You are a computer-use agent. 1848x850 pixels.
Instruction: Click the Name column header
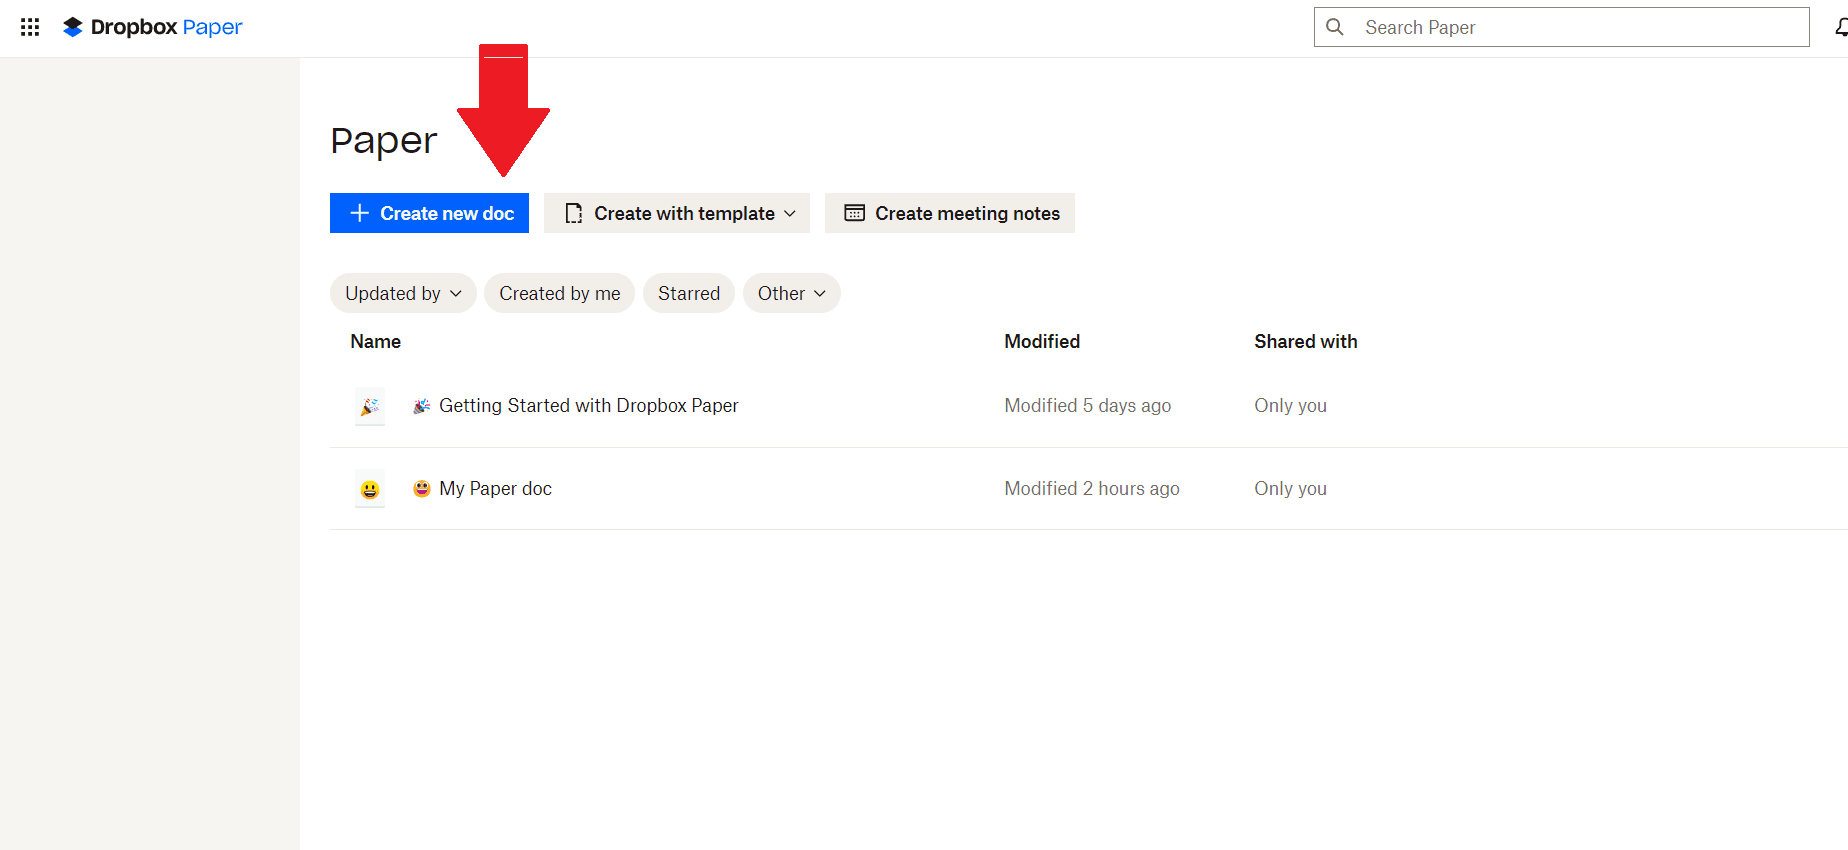point(376,342)
